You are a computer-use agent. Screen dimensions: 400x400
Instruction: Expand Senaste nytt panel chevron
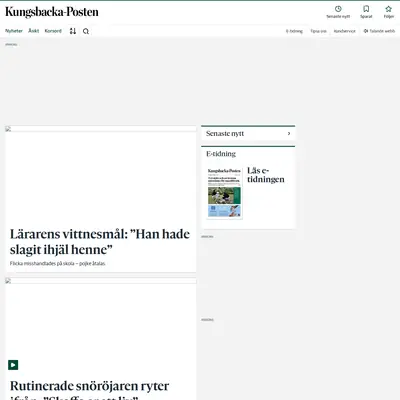289,133
